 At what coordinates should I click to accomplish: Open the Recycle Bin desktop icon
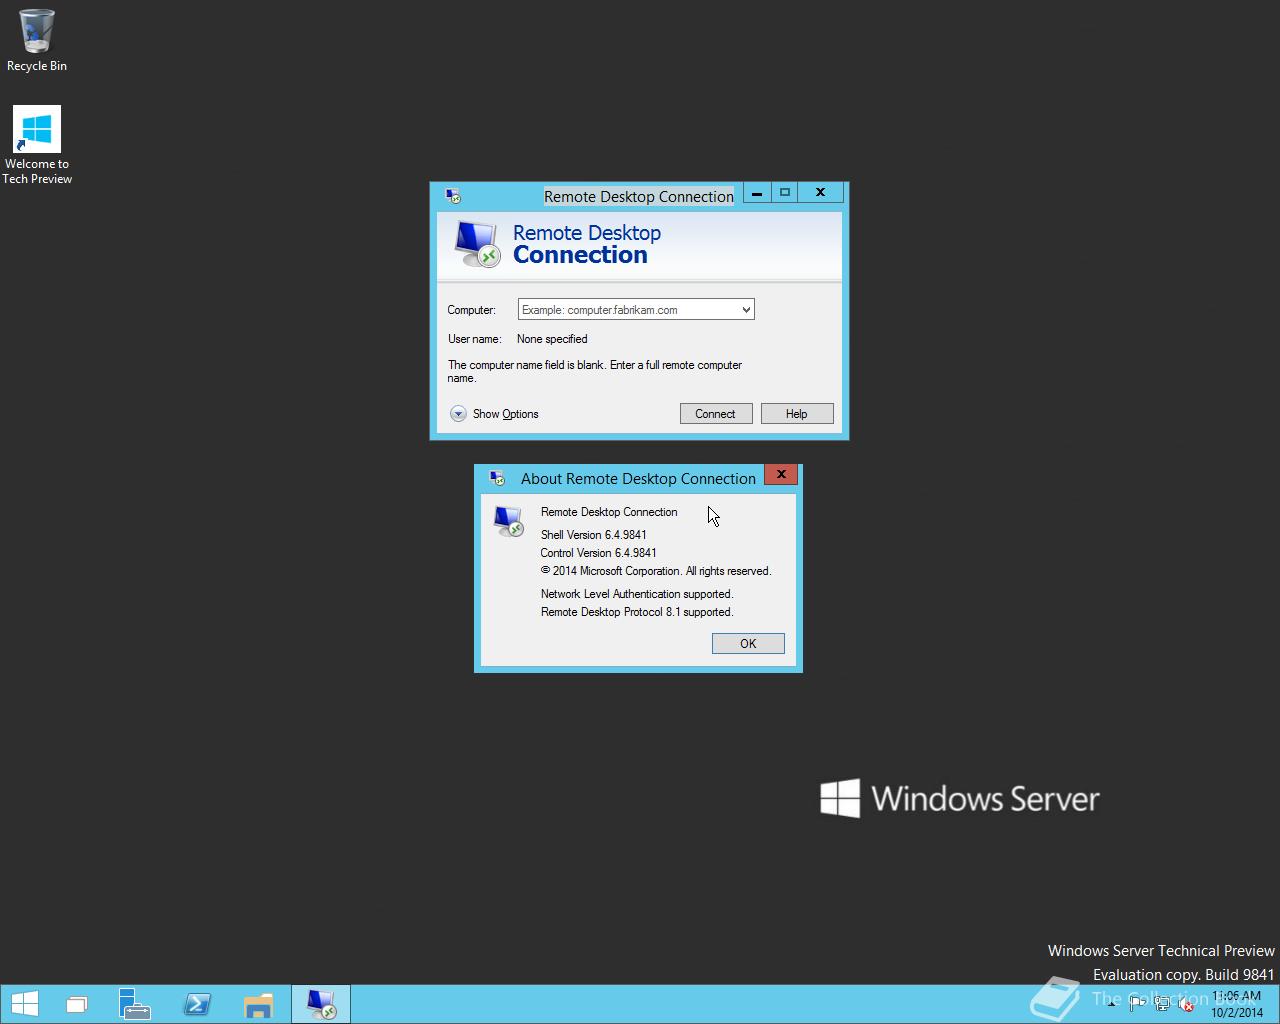point(37,40)
